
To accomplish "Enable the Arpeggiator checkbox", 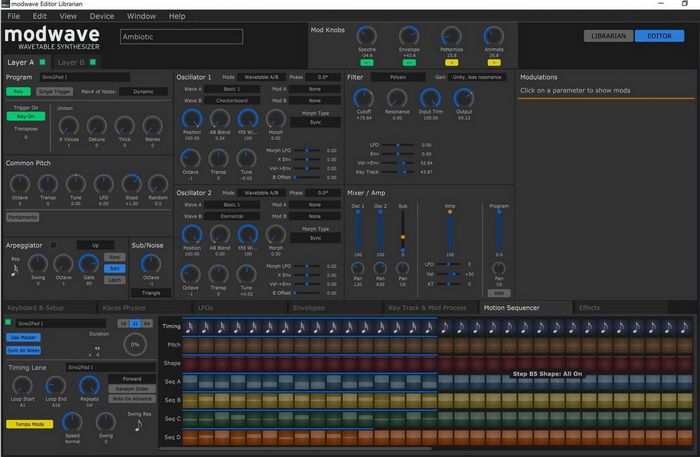I will (x=54, y=245).
